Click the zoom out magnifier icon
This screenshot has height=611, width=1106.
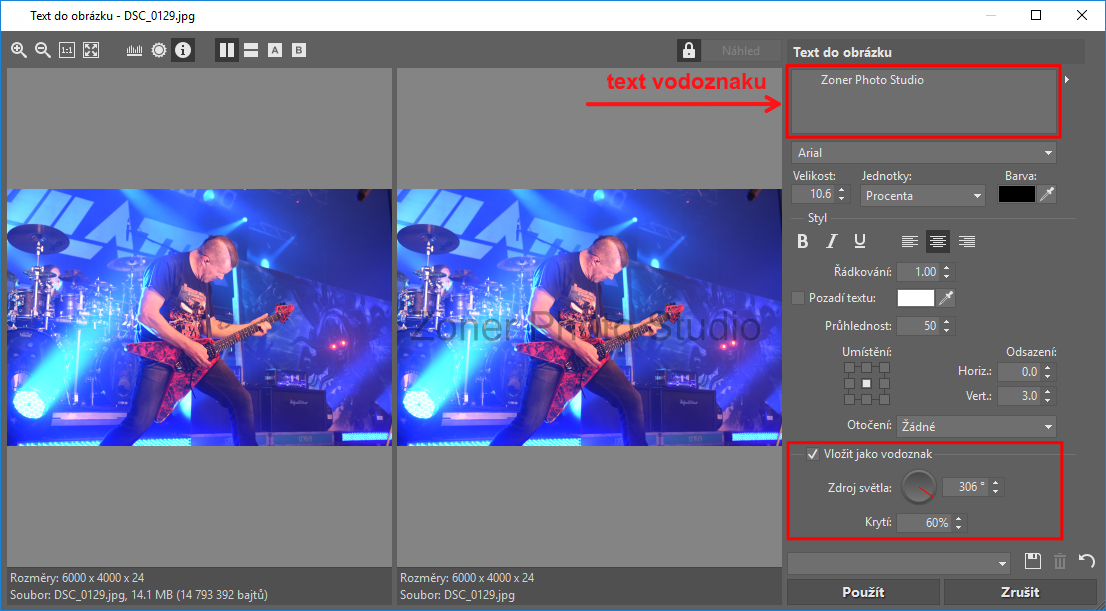[x=43, y=50]
